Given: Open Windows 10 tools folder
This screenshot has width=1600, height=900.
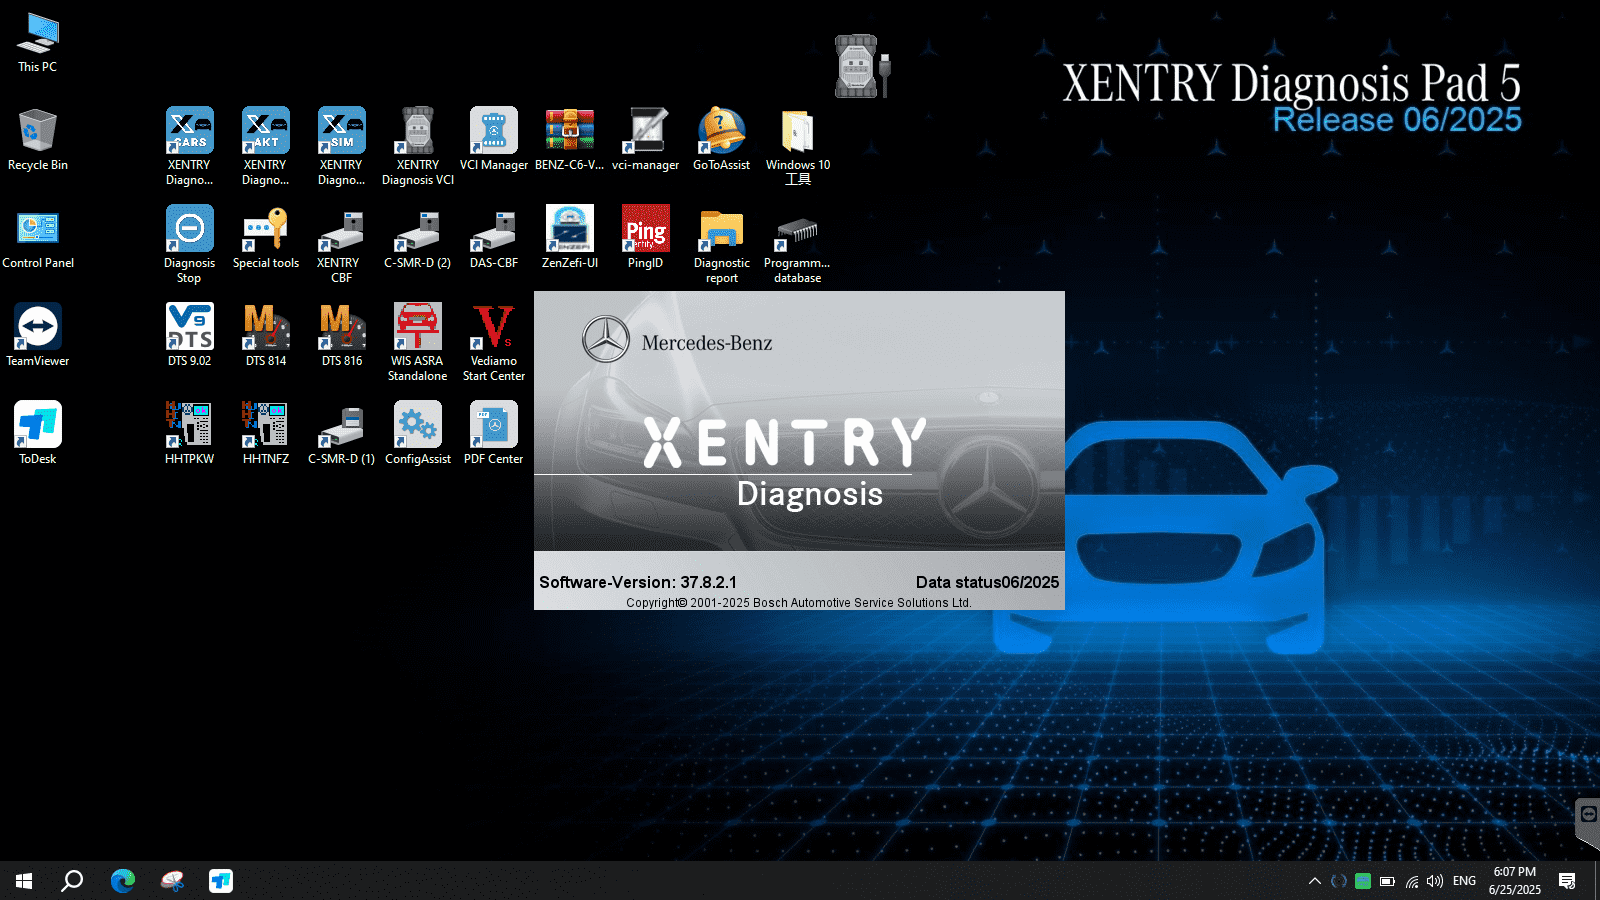Looking at the screenshot, I should (798, 146).
